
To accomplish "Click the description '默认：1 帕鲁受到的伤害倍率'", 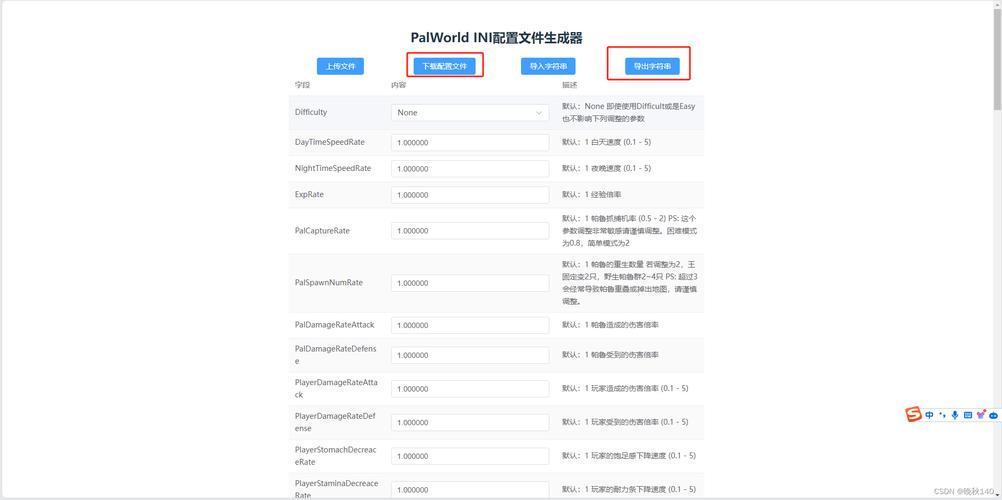I will click(x=610, y=355).
